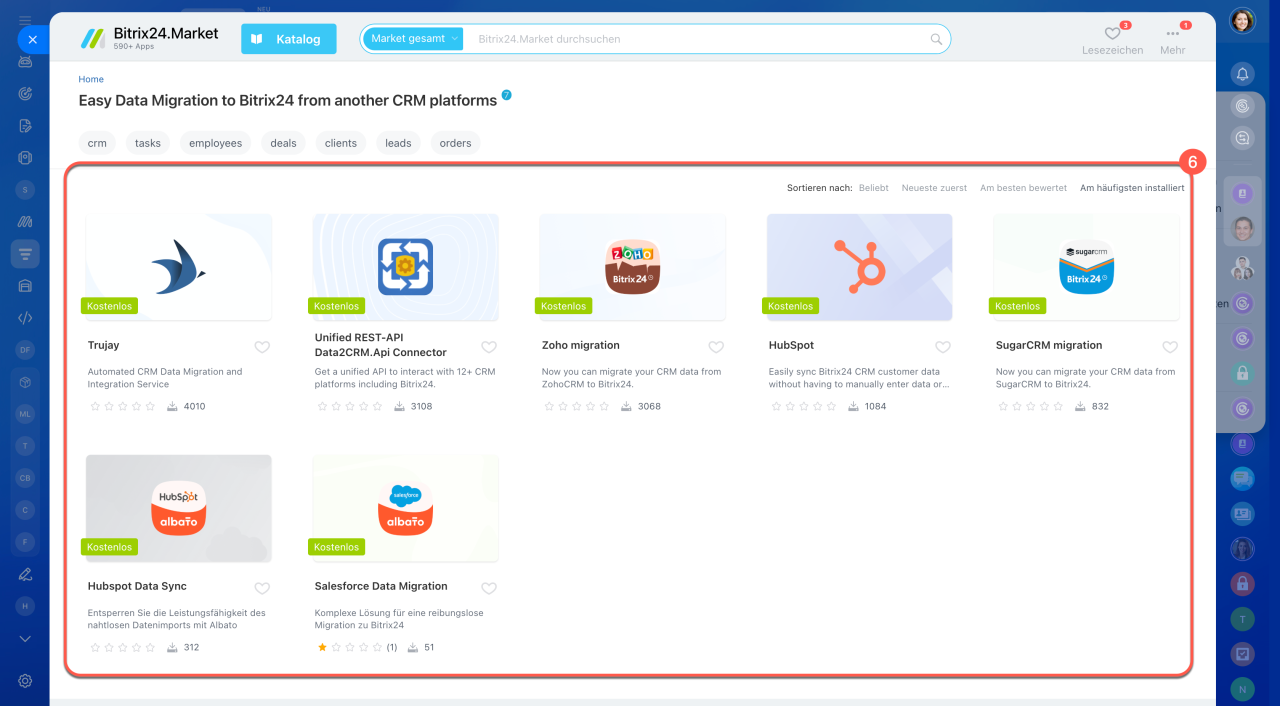Screen dimensions: 1280x706
Task: Click the highlighted funnel icon in the sidebar
Action: 26,254
